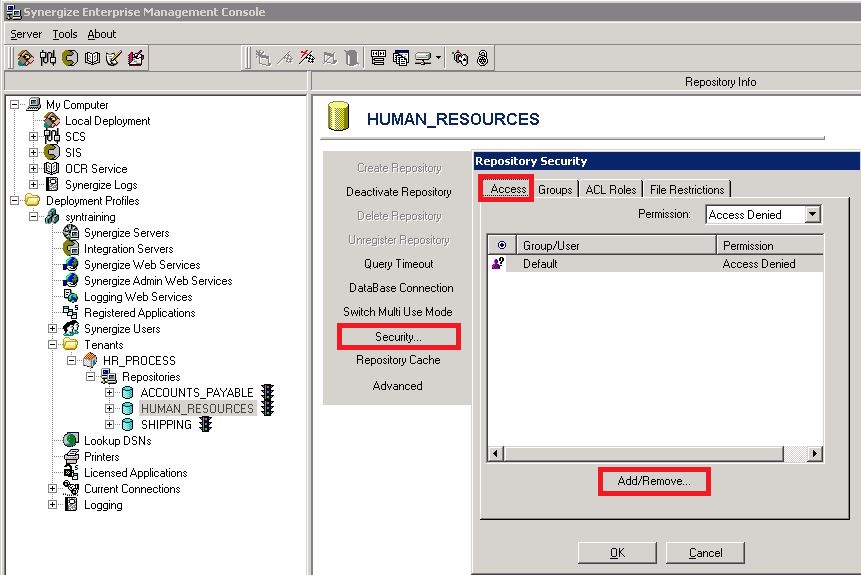The image size is (861, 575).
Task: Expand the Synergize Users node
Action: coord(53,328)
